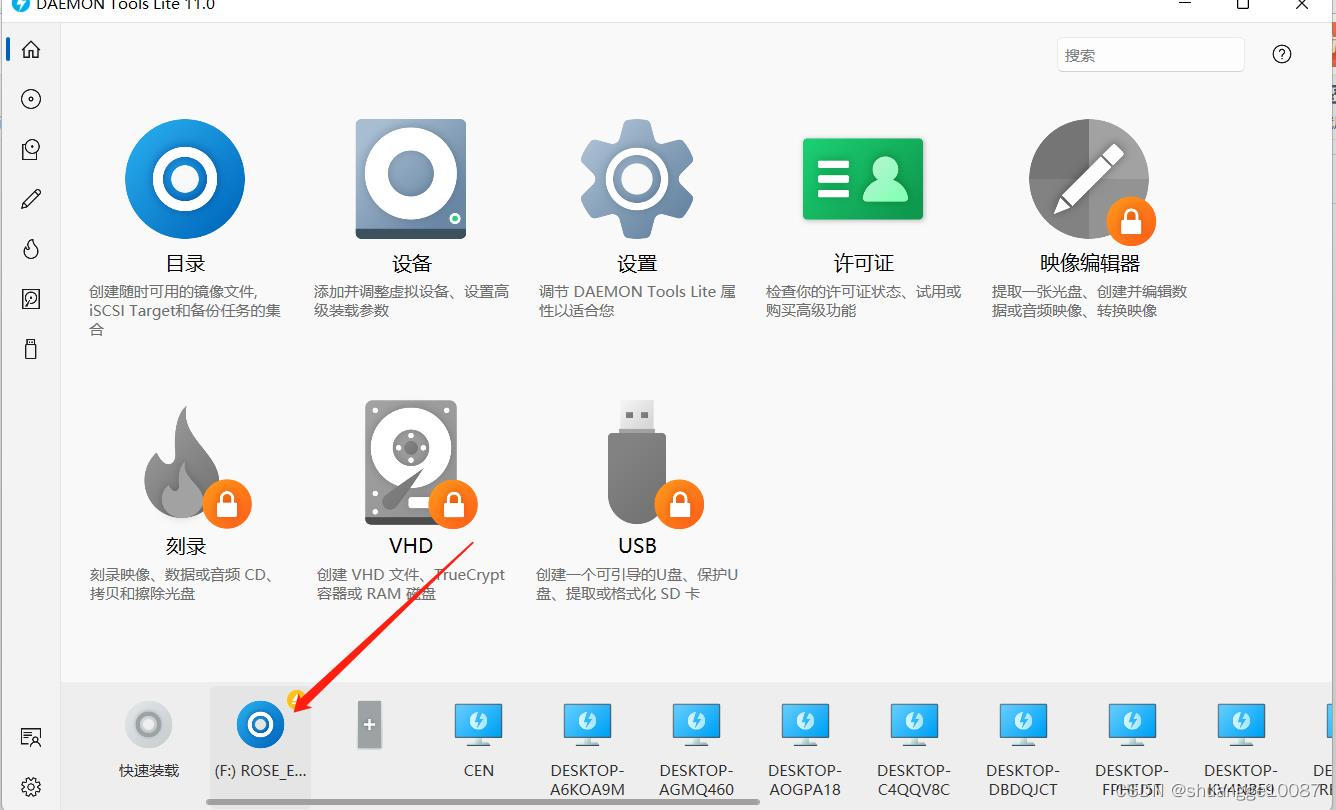1336x810 pixels.
Task: Open the disc Images sidebar icon
Action: [x=31, y=99]
